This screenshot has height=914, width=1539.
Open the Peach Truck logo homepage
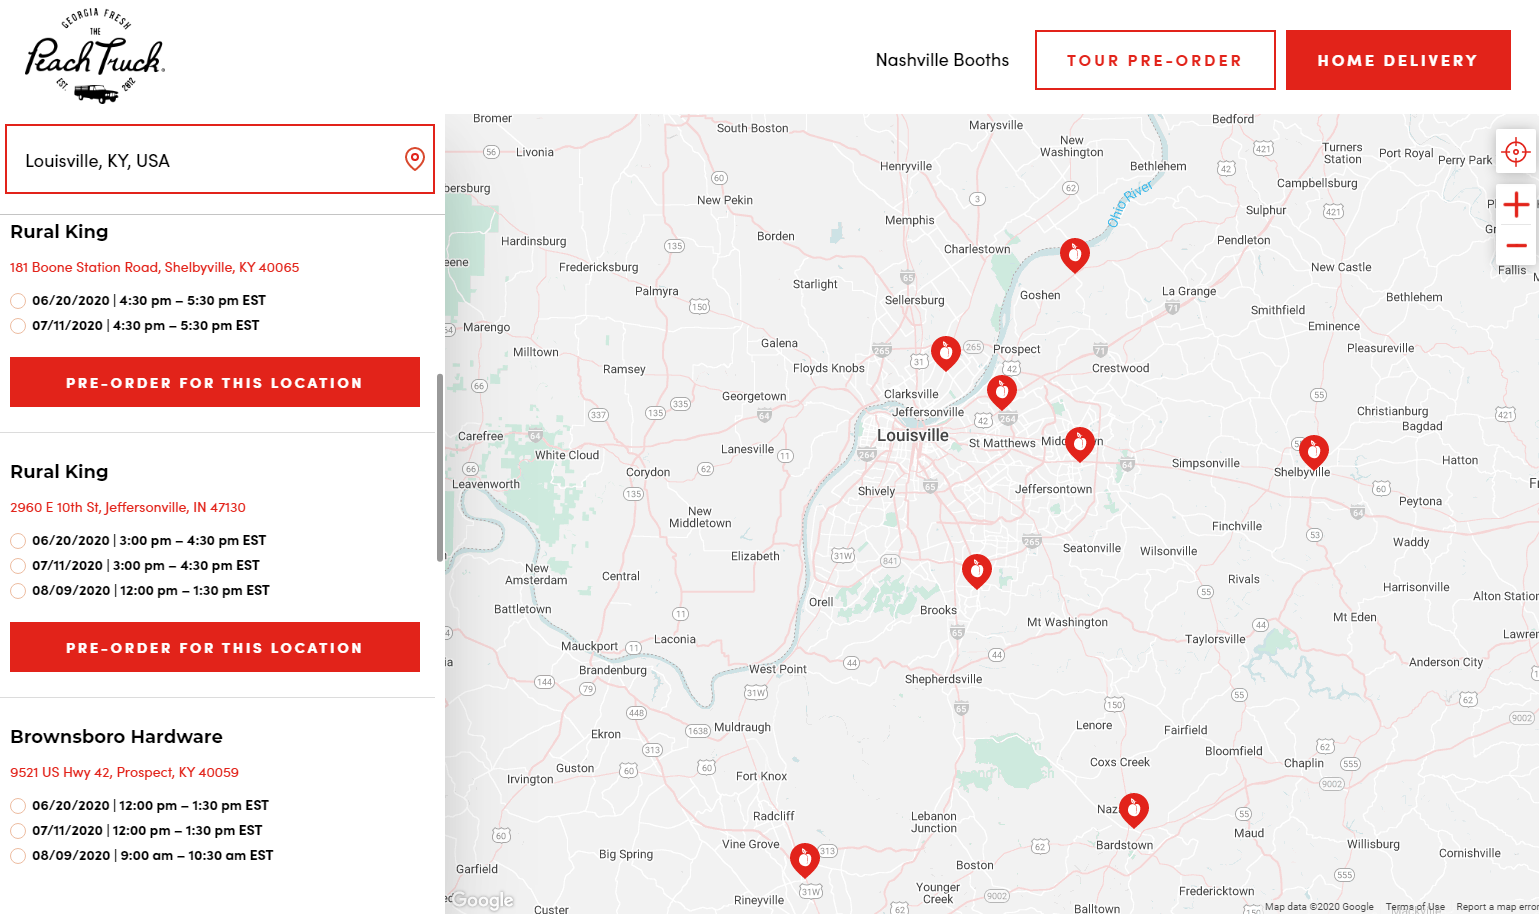(x=95, y=55)
